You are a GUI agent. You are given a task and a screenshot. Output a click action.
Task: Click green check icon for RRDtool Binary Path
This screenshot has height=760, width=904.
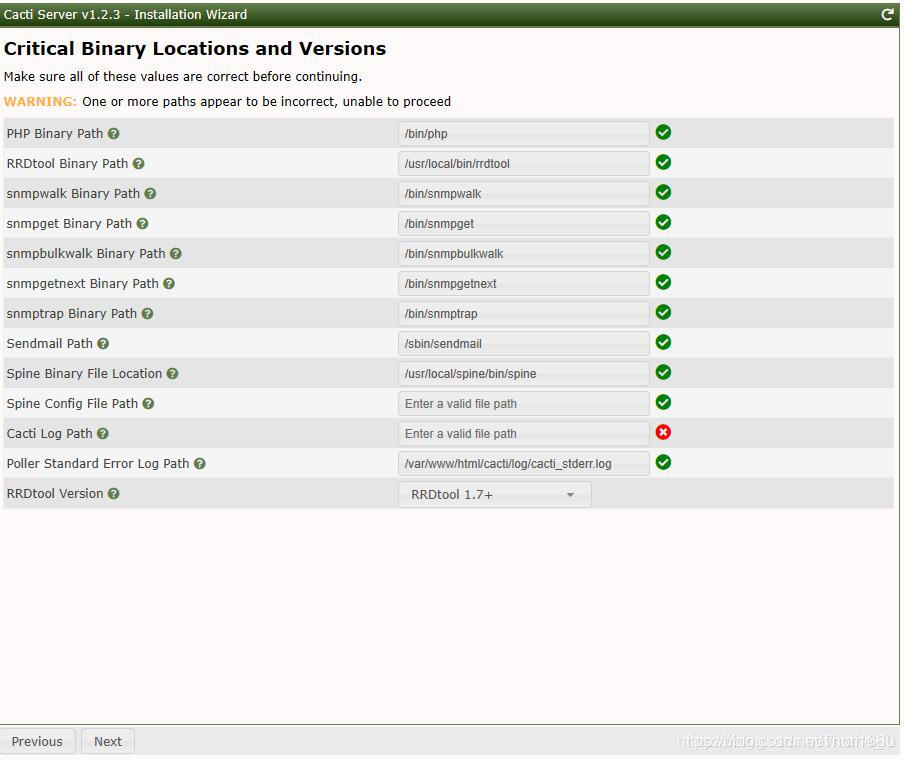coord(664,163)
